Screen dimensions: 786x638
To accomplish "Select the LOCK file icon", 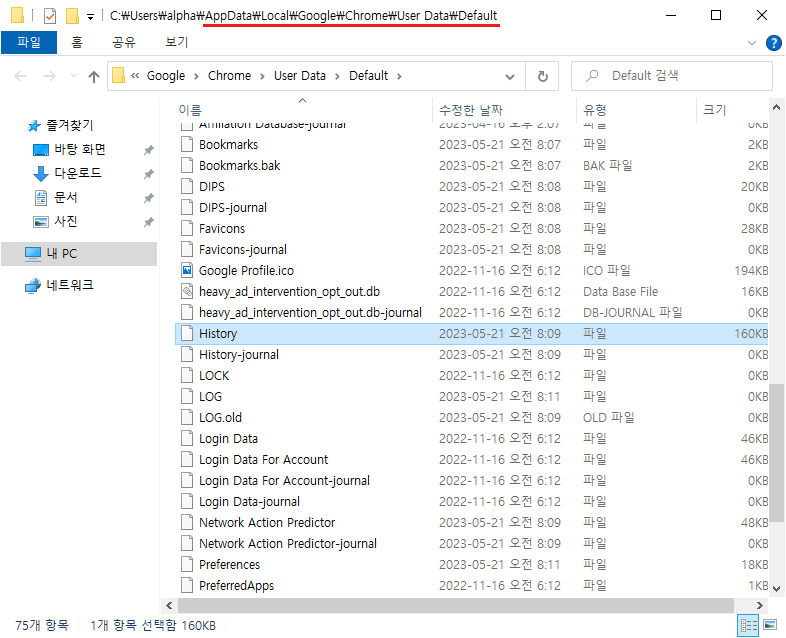I will 187,375.
